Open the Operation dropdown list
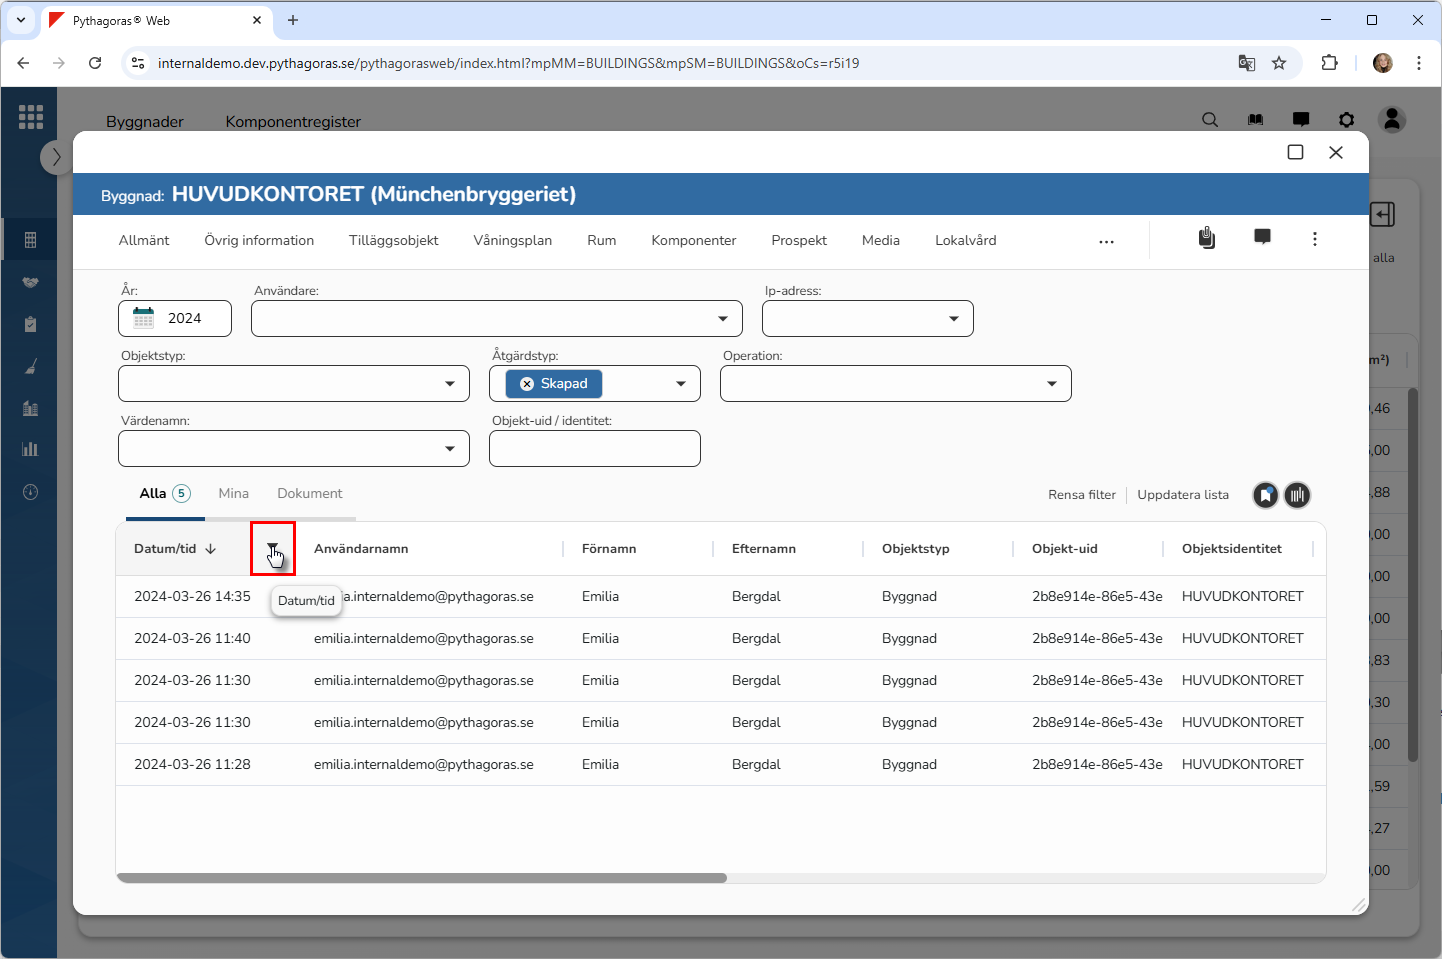The image size is (1442, 959). [1051, 384]
